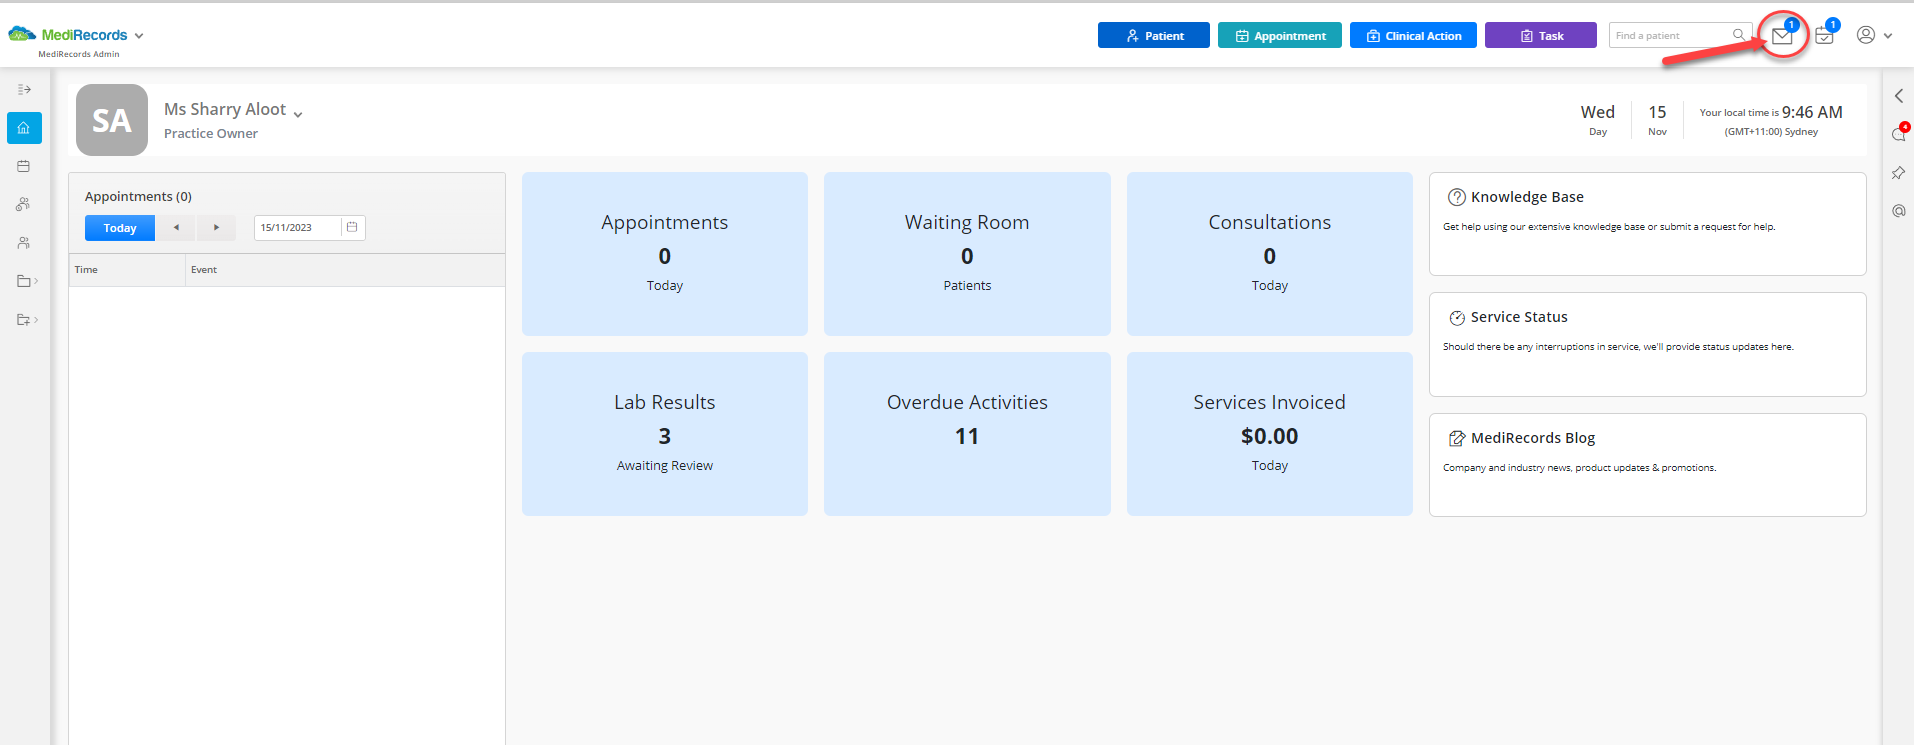Click the pin icon in right panel
Screen dimensions: 1914x745
pyautogui.click(x=1898, y=173)
